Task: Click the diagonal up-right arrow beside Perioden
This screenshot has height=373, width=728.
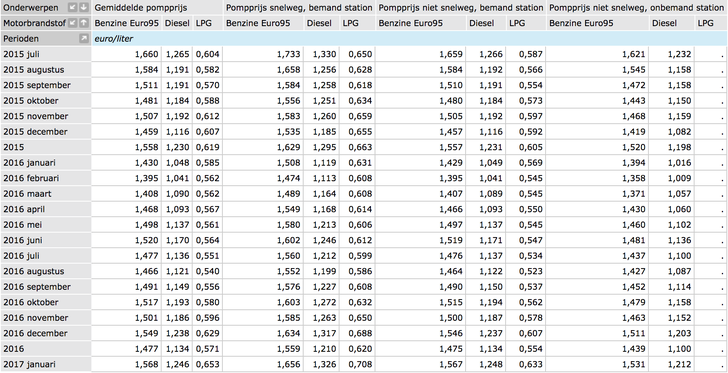Action: 83,39
